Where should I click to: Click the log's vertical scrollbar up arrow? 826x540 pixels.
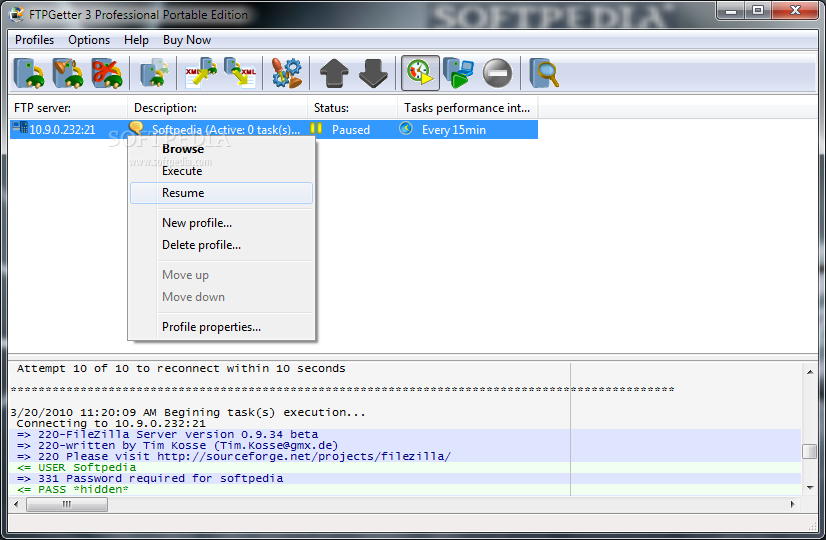click(x=810, y=372)
